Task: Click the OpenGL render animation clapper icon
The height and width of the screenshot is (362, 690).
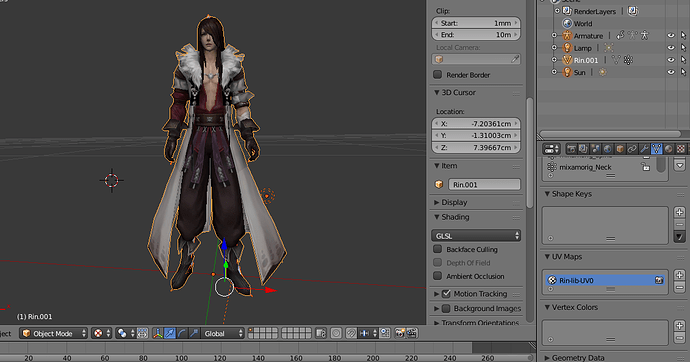Action: coord(412,333)
